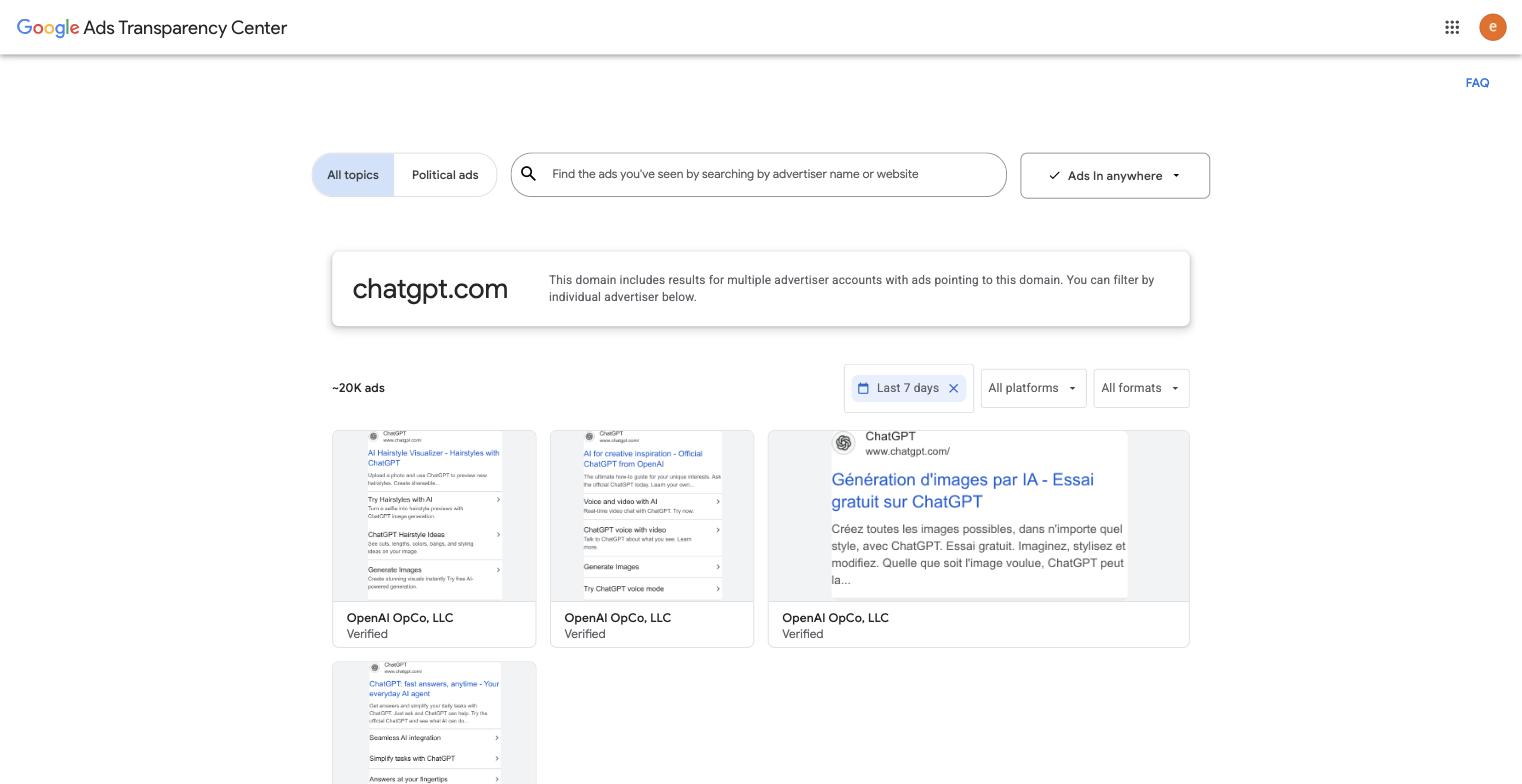The image size is (1522, 784).
Task: Open the ChatGPT fast answers ad
Action: pos(434,722)
